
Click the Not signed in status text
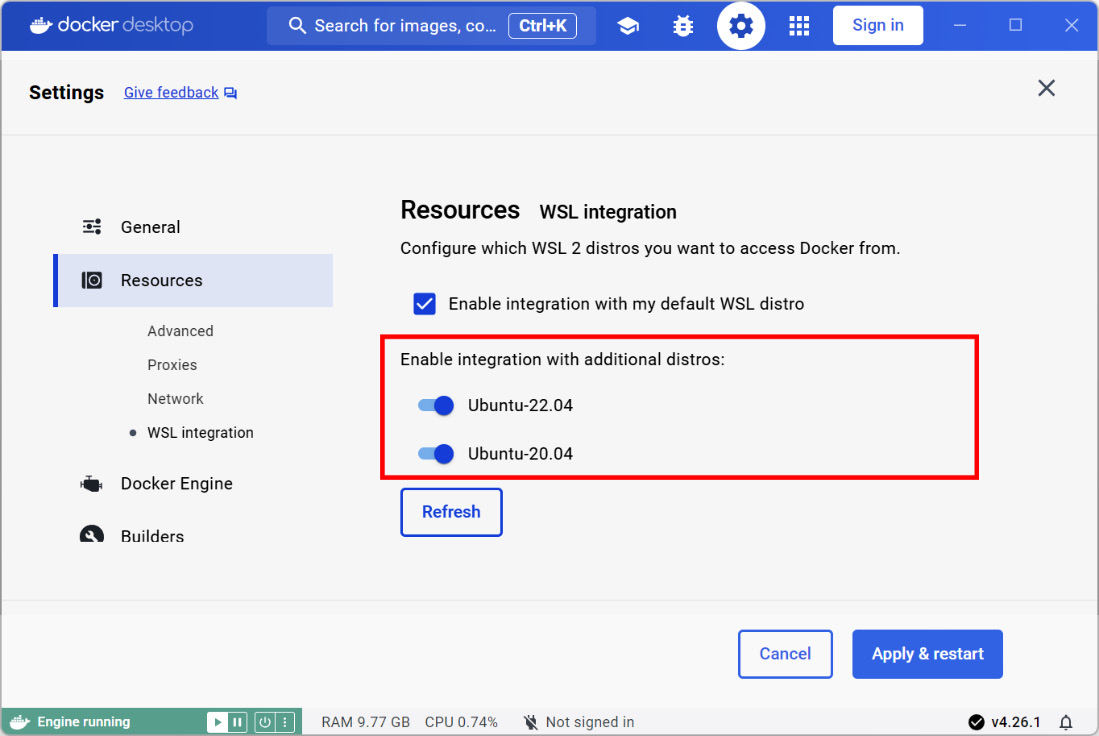pyautogui.click(x=590, y=722)
